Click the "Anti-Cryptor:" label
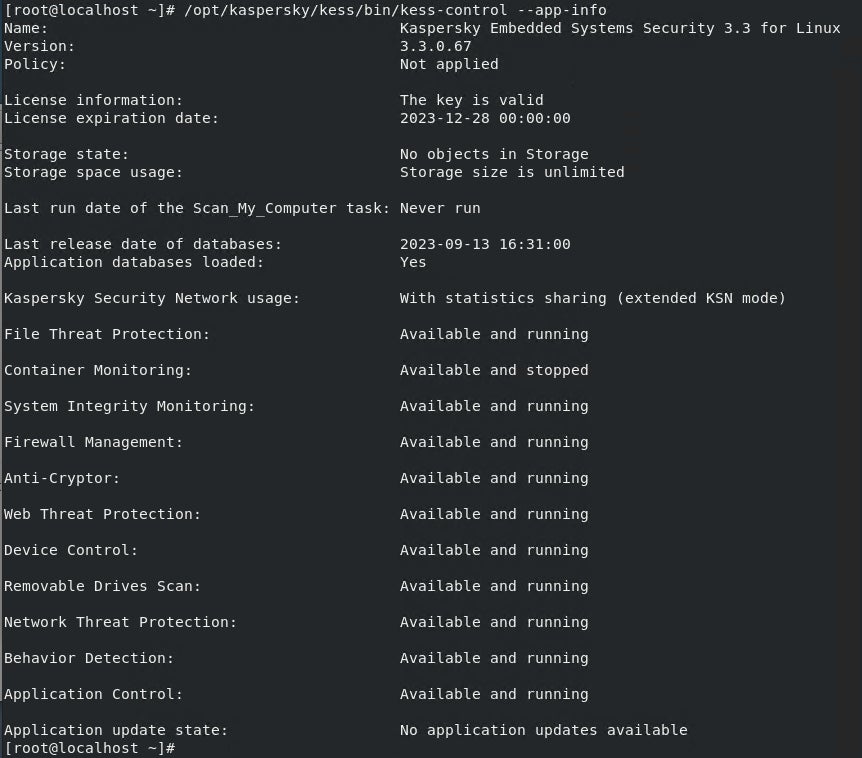Screen dimensions: 862x758 (62, 478)
